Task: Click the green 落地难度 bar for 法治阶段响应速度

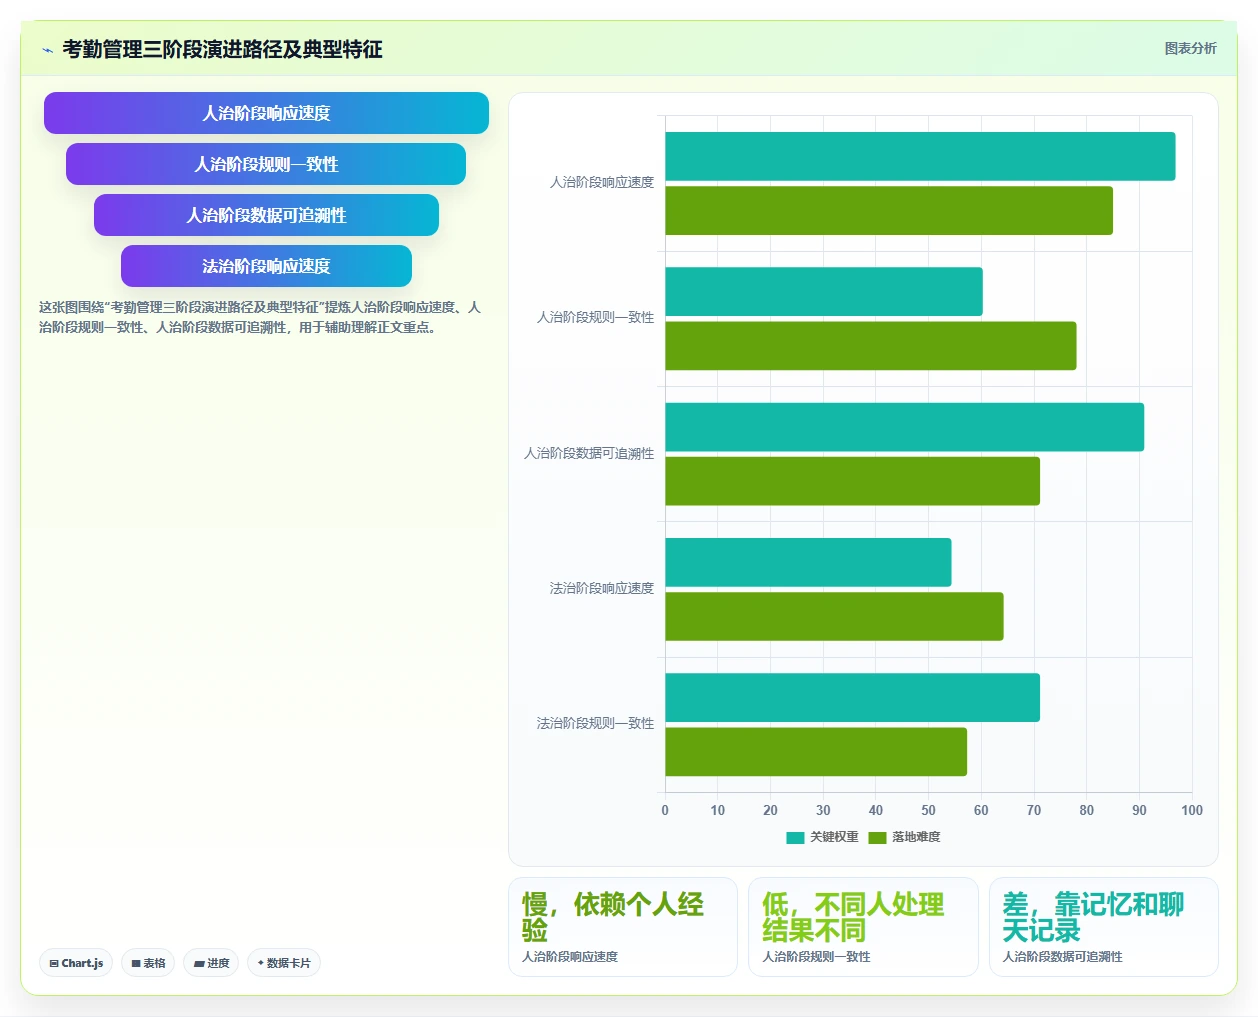Action: 834,616
